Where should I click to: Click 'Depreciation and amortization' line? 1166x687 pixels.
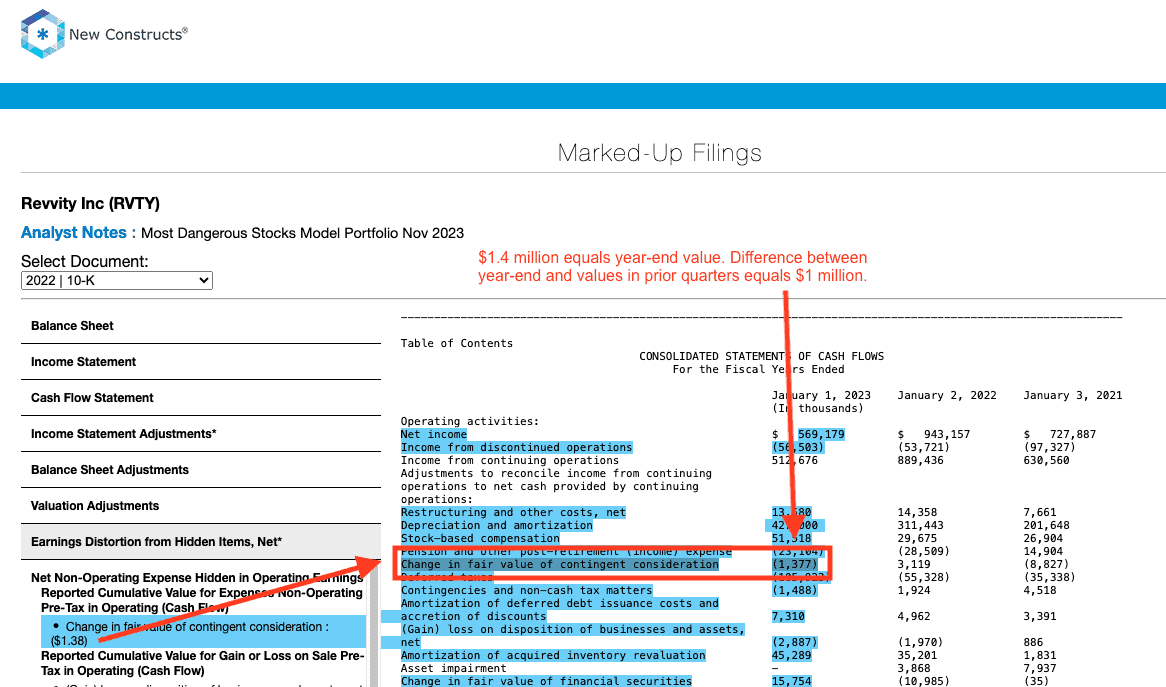coord(496,525)
